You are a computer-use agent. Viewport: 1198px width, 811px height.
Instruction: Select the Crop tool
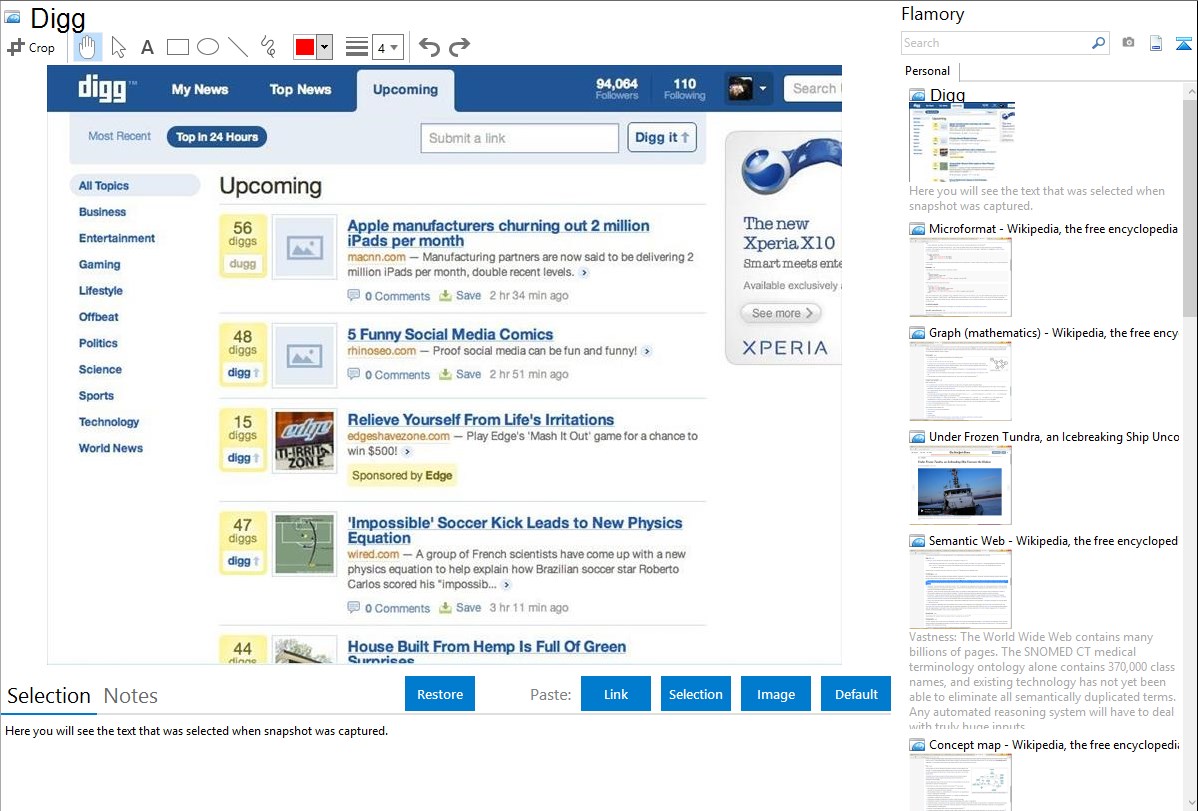[x=31, y=47]
